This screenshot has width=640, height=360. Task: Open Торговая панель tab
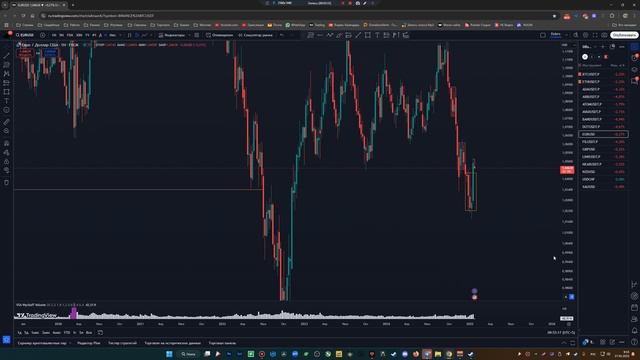(222, 343)
